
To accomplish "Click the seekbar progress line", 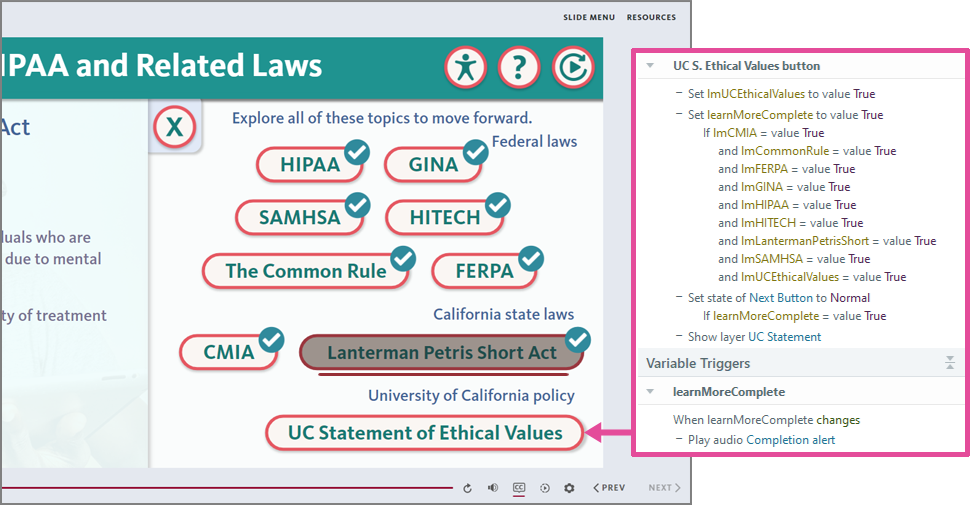I will [x=228, y=488].
